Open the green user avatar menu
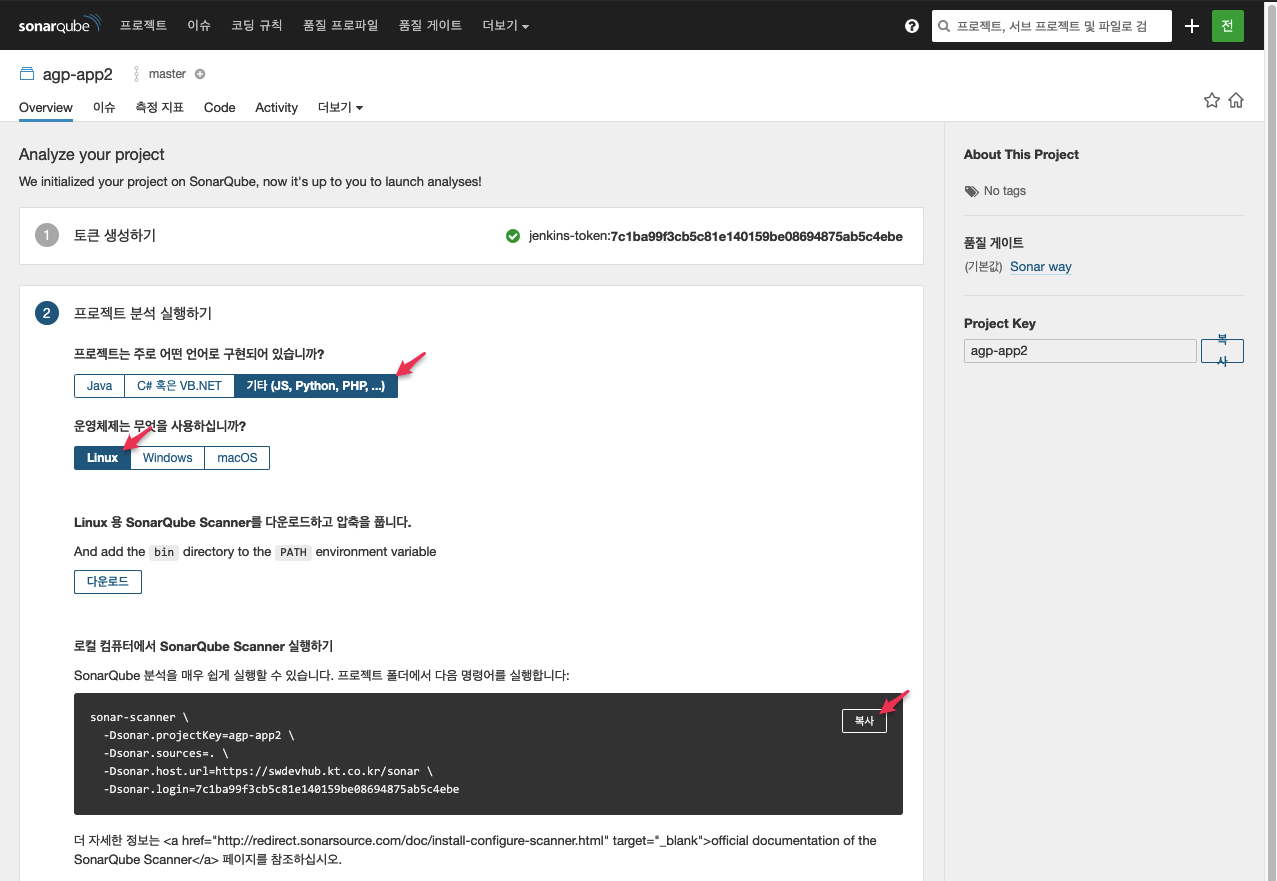 click(1227, 26)
